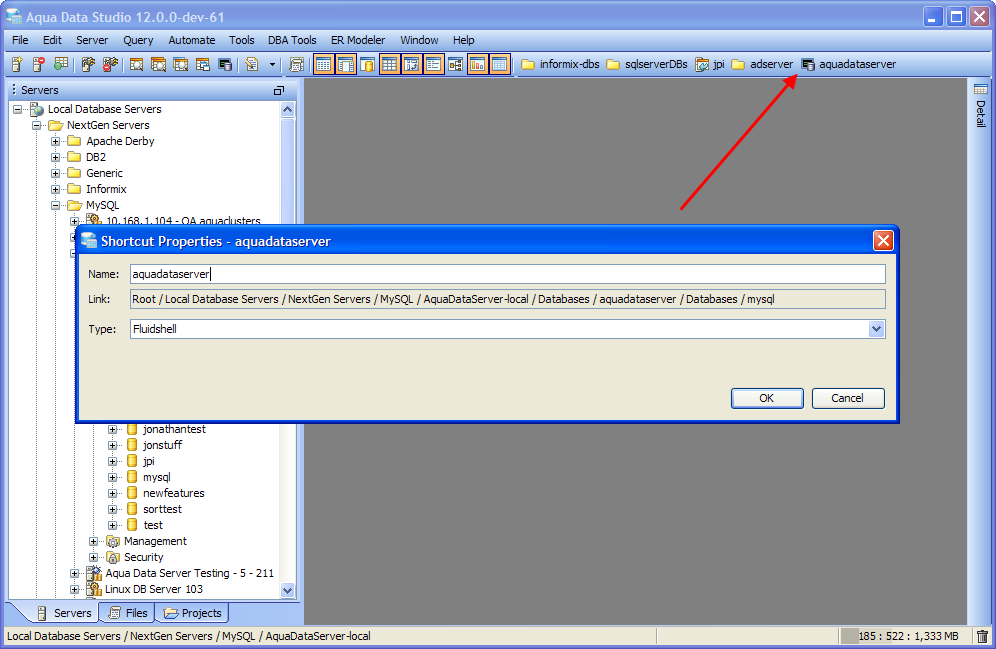The height and width of the screenshot is (649, 996).
Task: Toggle the window-with-side-panel view button
Action: 345,64
